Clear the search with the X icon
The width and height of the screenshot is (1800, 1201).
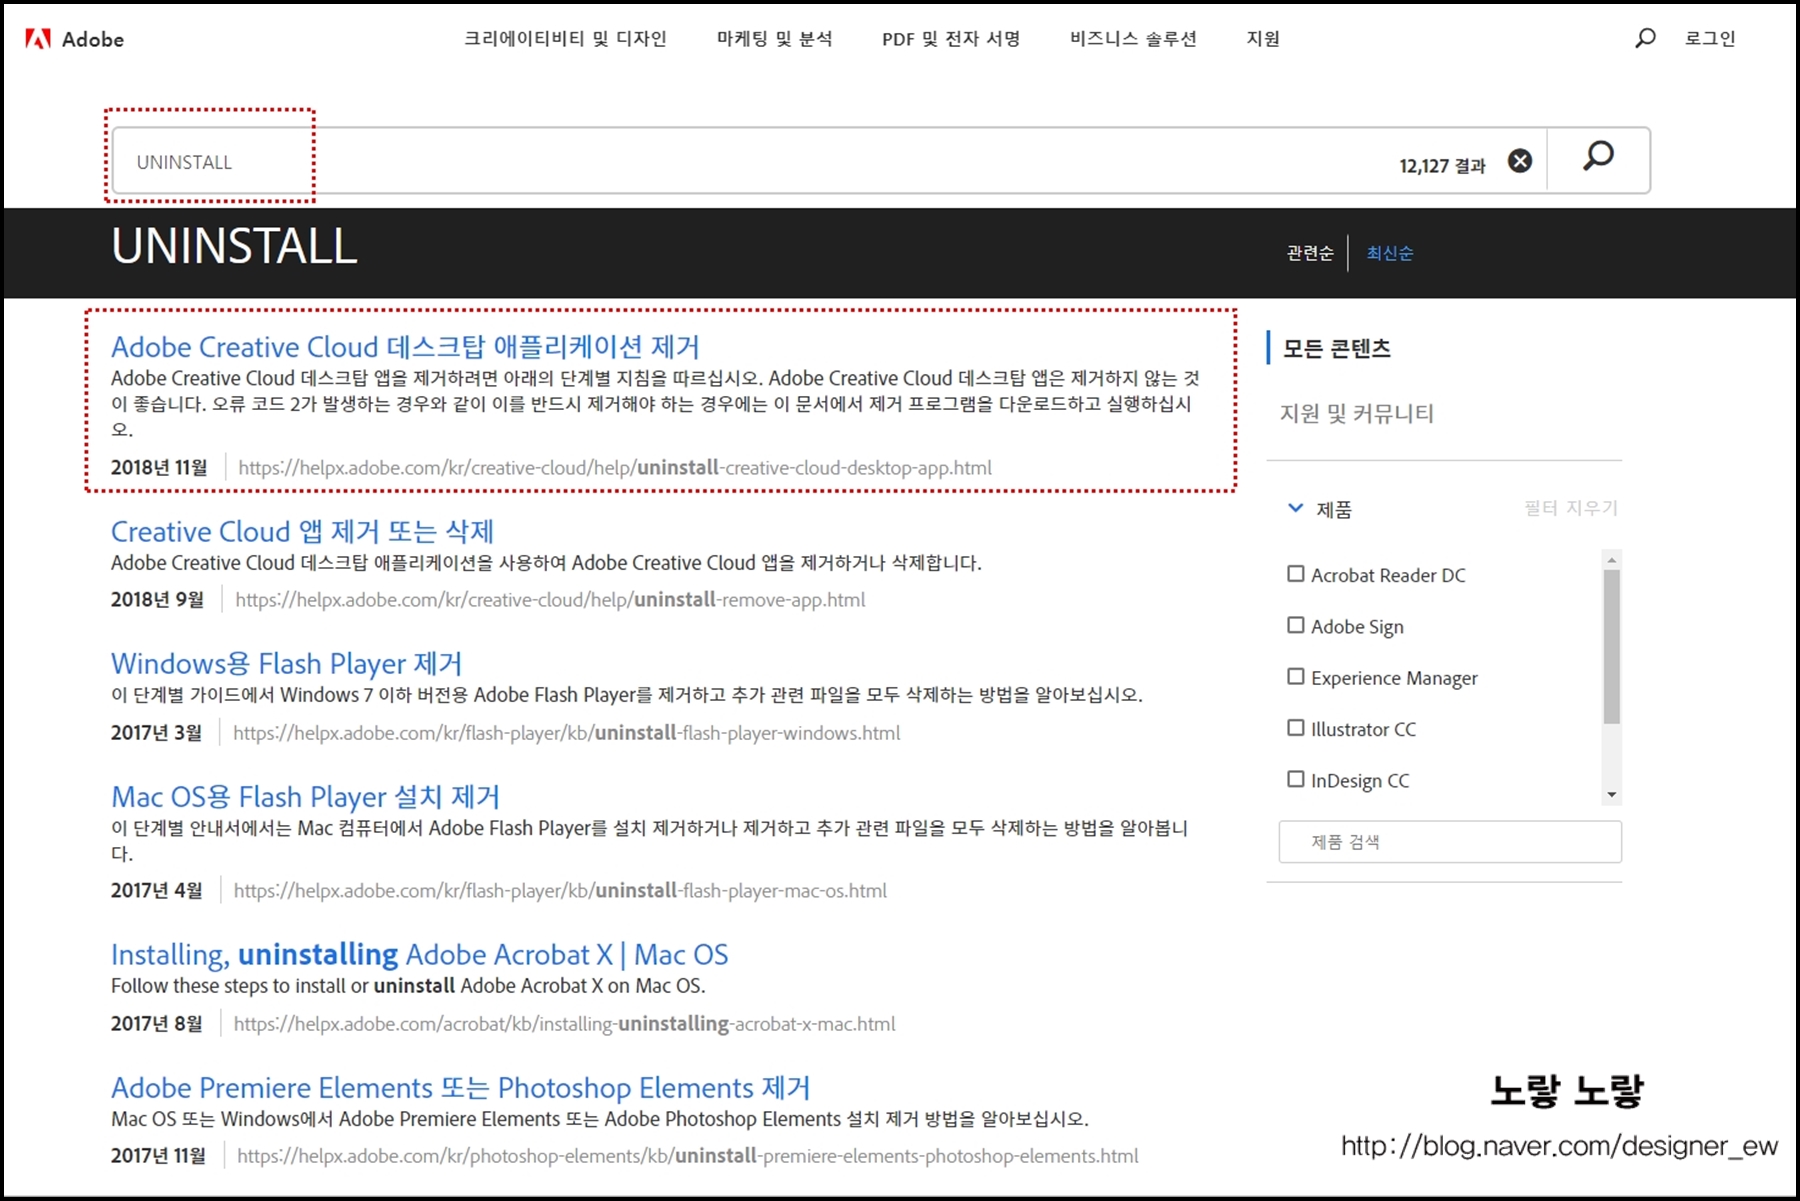point(1520,161)
